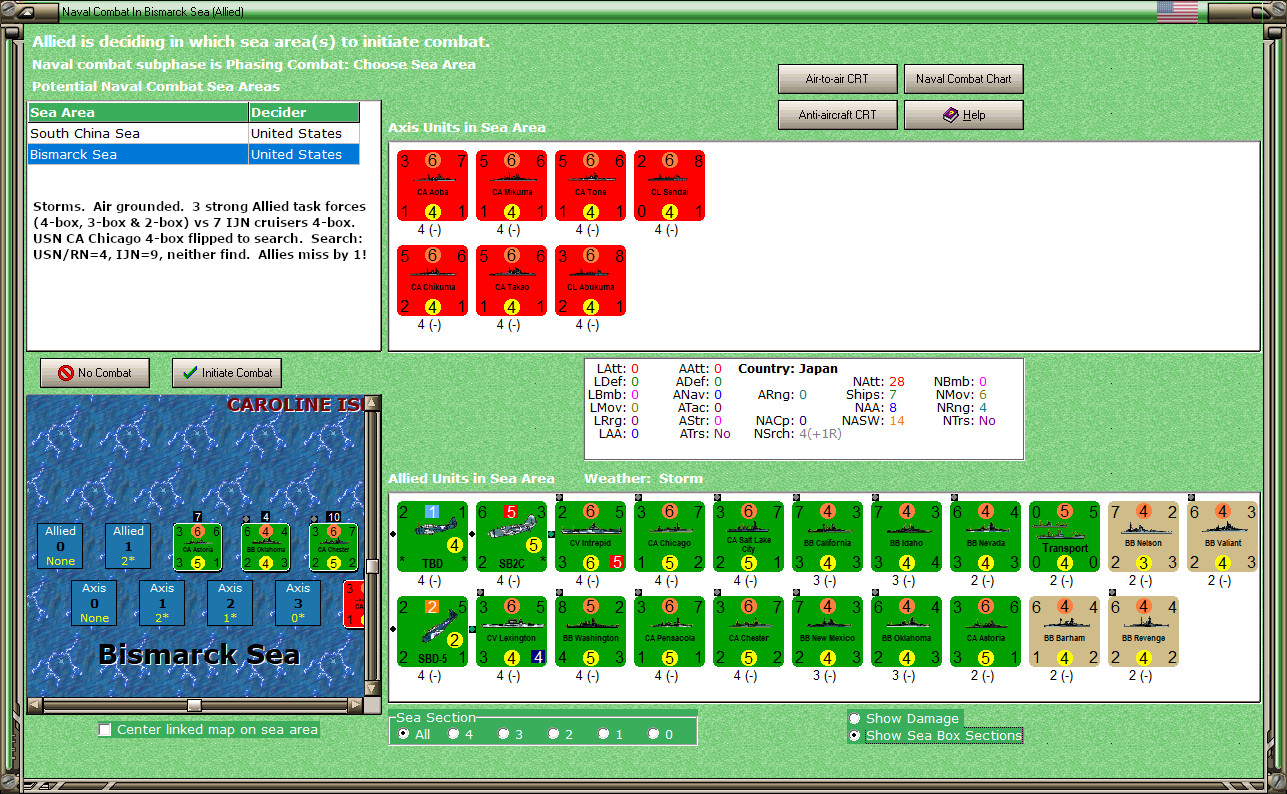Select CA Chester in the Allied Units panel
Viewport: 1287px width, 794px height.
[748, 631]
